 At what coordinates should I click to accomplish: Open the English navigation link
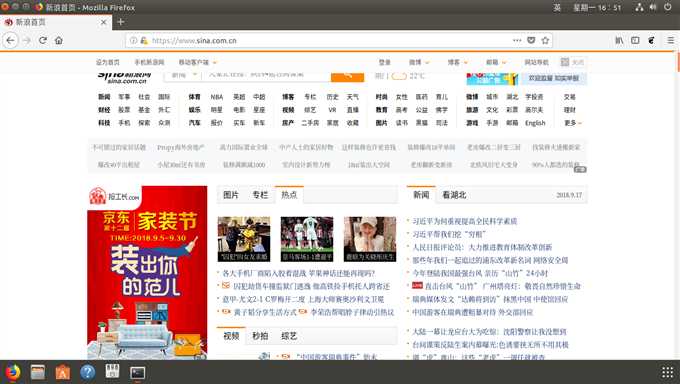click(535, 123)
